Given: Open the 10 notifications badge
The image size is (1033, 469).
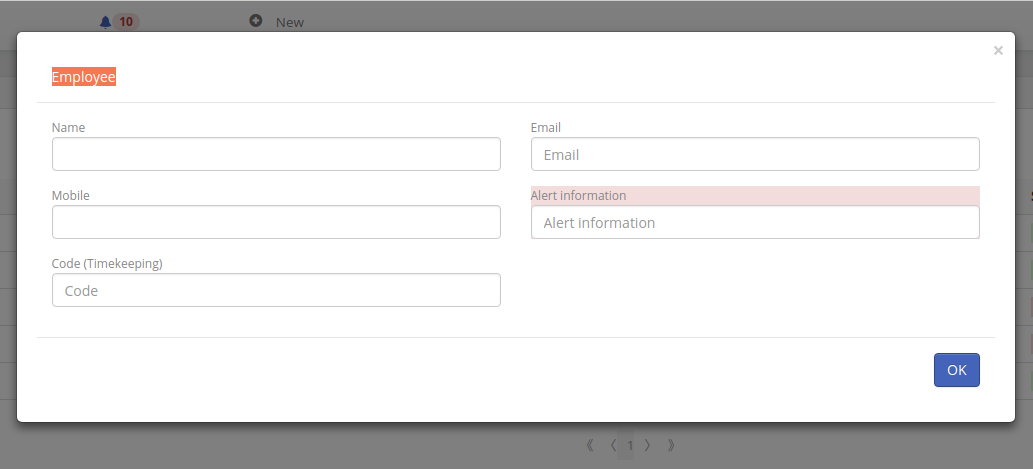Looking at the screenshot, I should coord(125,22).
